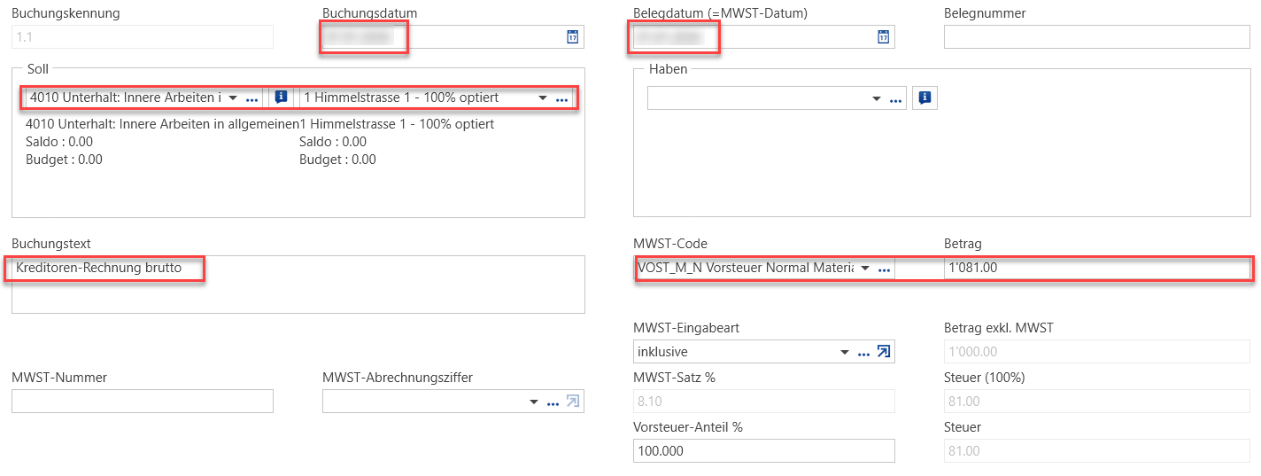
Task: Click the Vorsteuer-Anteil % field showing 100.000
Action: (x=764, y=451)
